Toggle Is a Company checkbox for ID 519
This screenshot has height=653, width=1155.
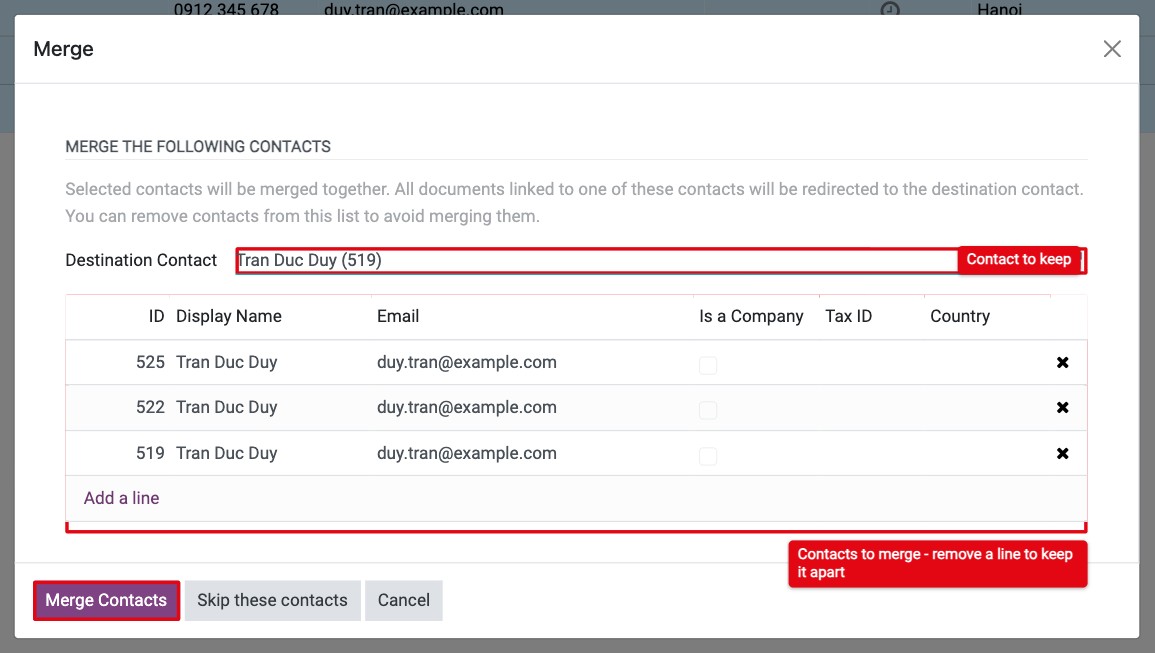(708, 455)
